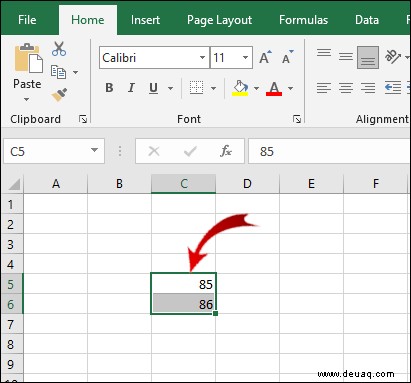Open the Name Box dropdown arrow
This screenshot has width=411, height=383.
tap(94, 150)
